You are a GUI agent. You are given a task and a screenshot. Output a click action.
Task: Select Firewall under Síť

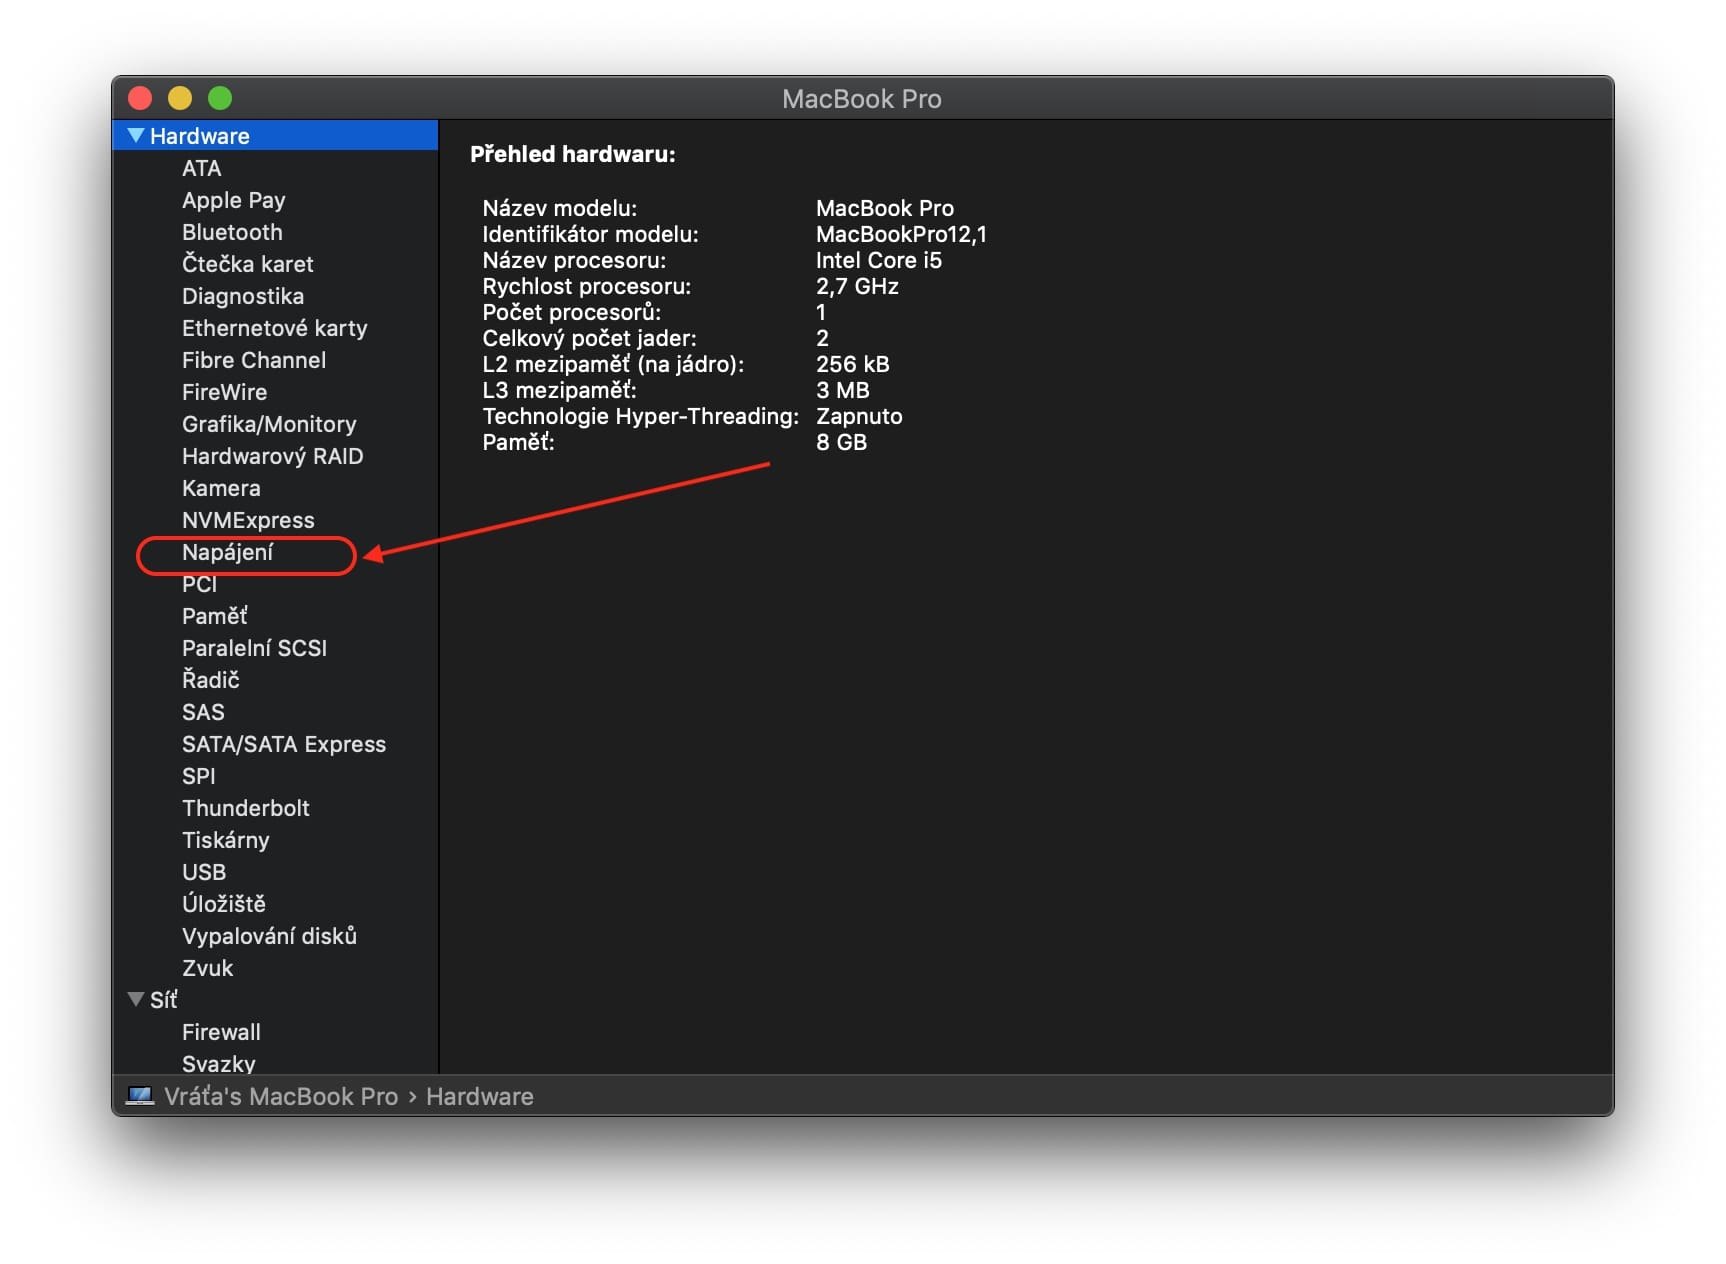pyautogui.click(x=221, y=1032)
